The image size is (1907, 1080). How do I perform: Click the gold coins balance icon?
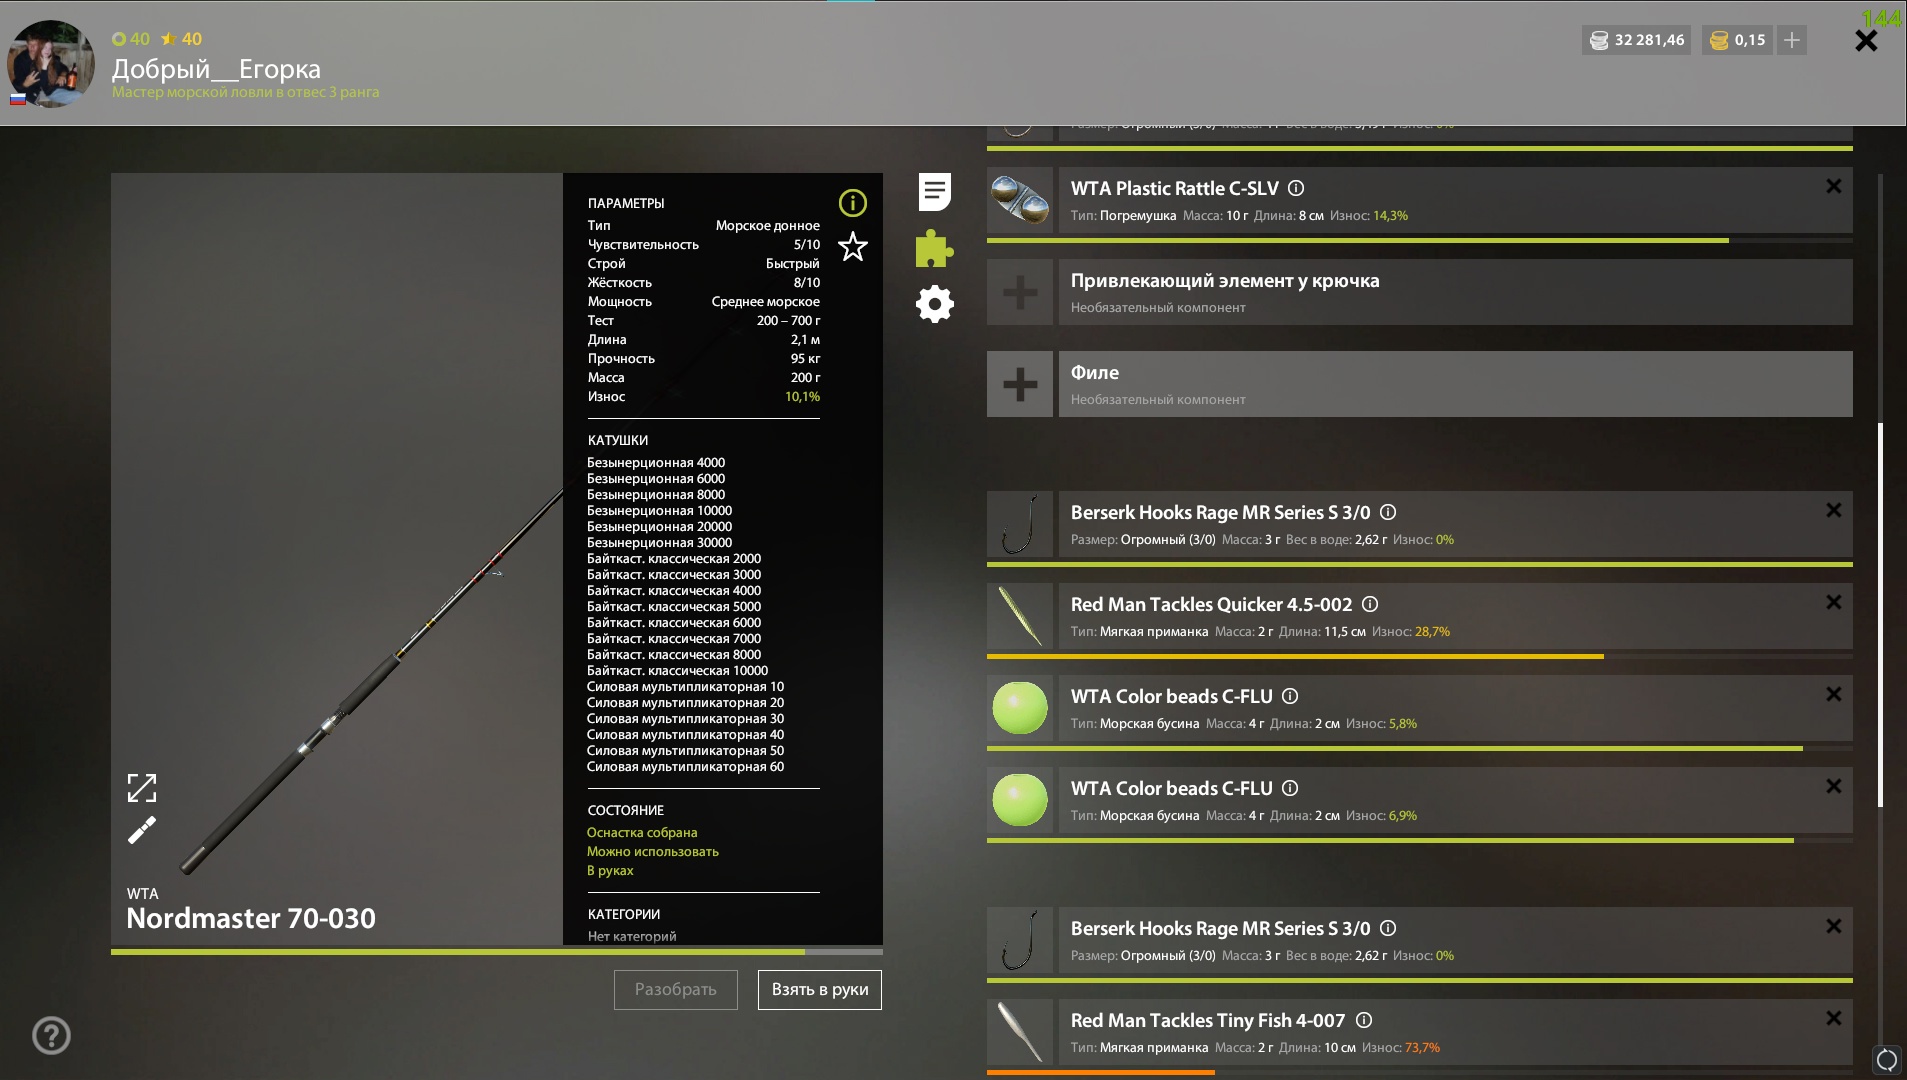pyautogui.click(x=1719, y=40)
